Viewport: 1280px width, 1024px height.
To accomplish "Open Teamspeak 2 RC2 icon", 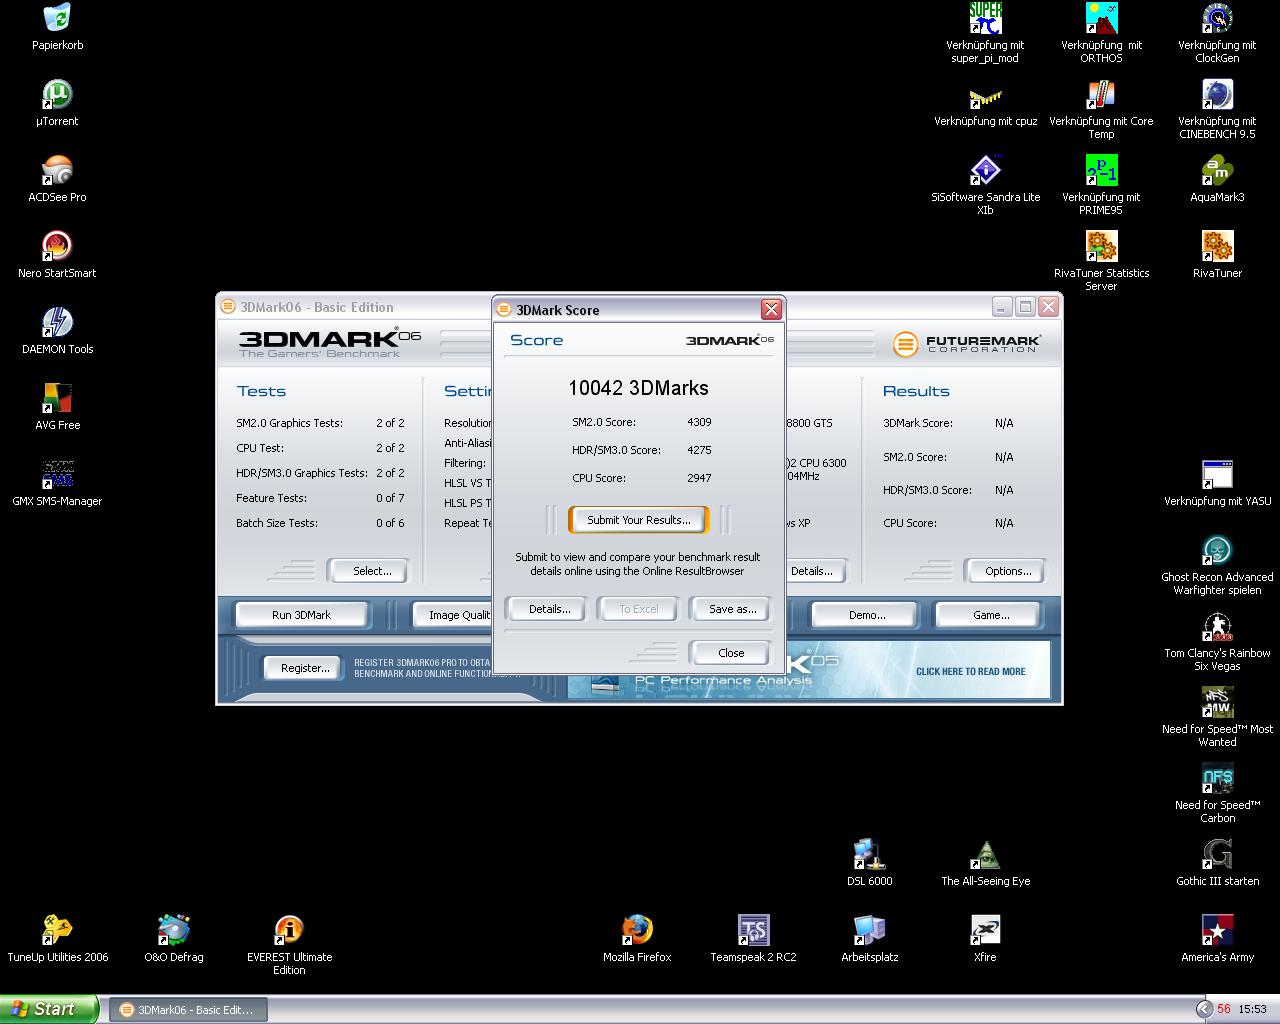I will pyautogui.click(x=753, y=931).
